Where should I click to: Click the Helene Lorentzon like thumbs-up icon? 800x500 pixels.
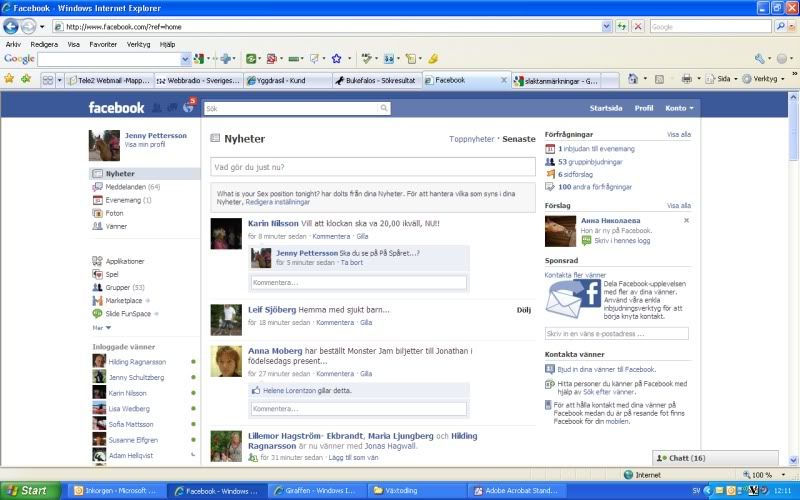(x=256, y=390)
